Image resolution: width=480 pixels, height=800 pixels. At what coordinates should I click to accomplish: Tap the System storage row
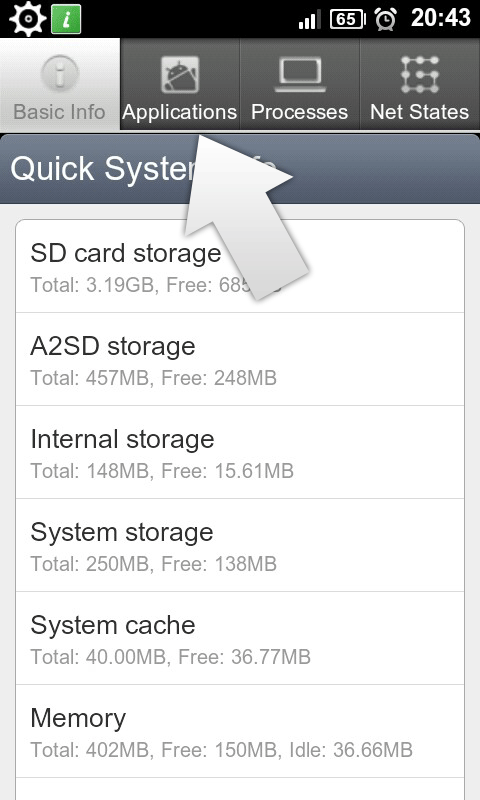pyautogui.click(x=240, y=545)
